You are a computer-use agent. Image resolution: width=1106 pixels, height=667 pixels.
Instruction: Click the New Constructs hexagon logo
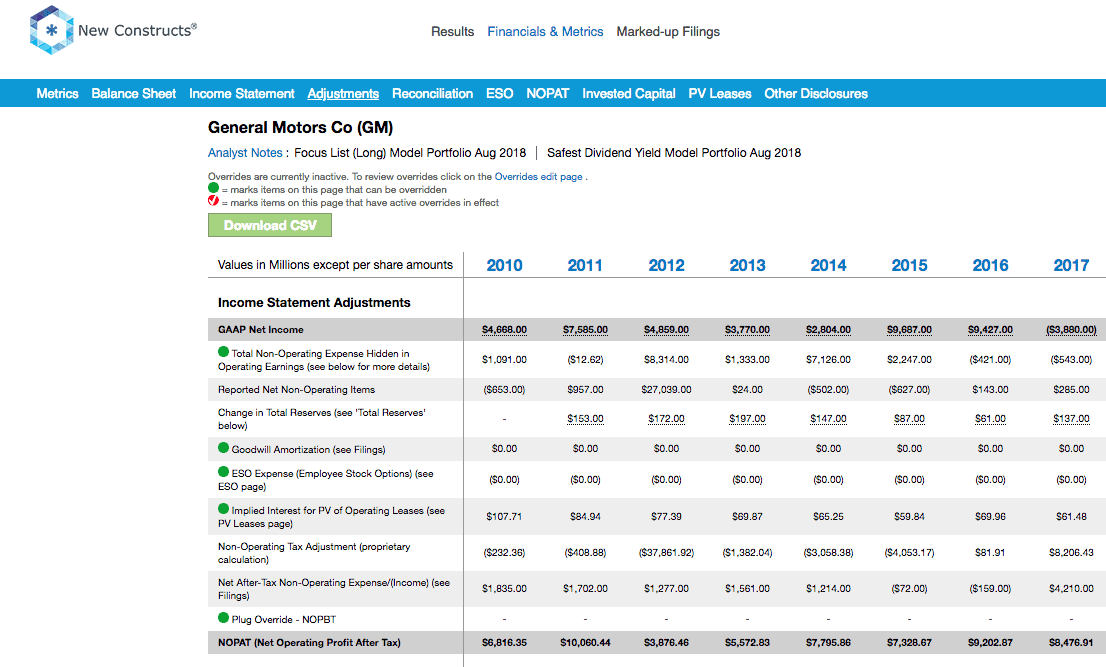click(51, 30)
